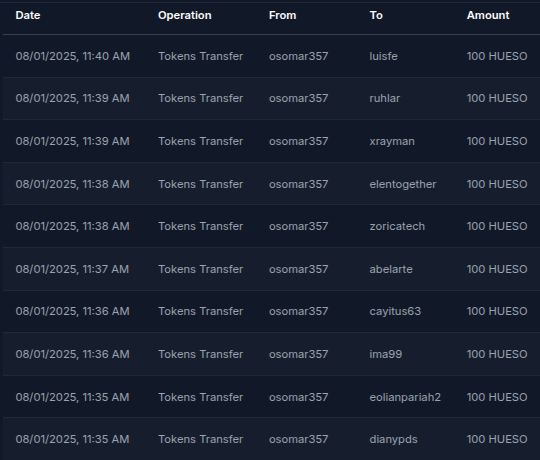Screen dimensions: 540x460
Task: Open recipient eolianpariah2's account link
Action: point(405,397)
